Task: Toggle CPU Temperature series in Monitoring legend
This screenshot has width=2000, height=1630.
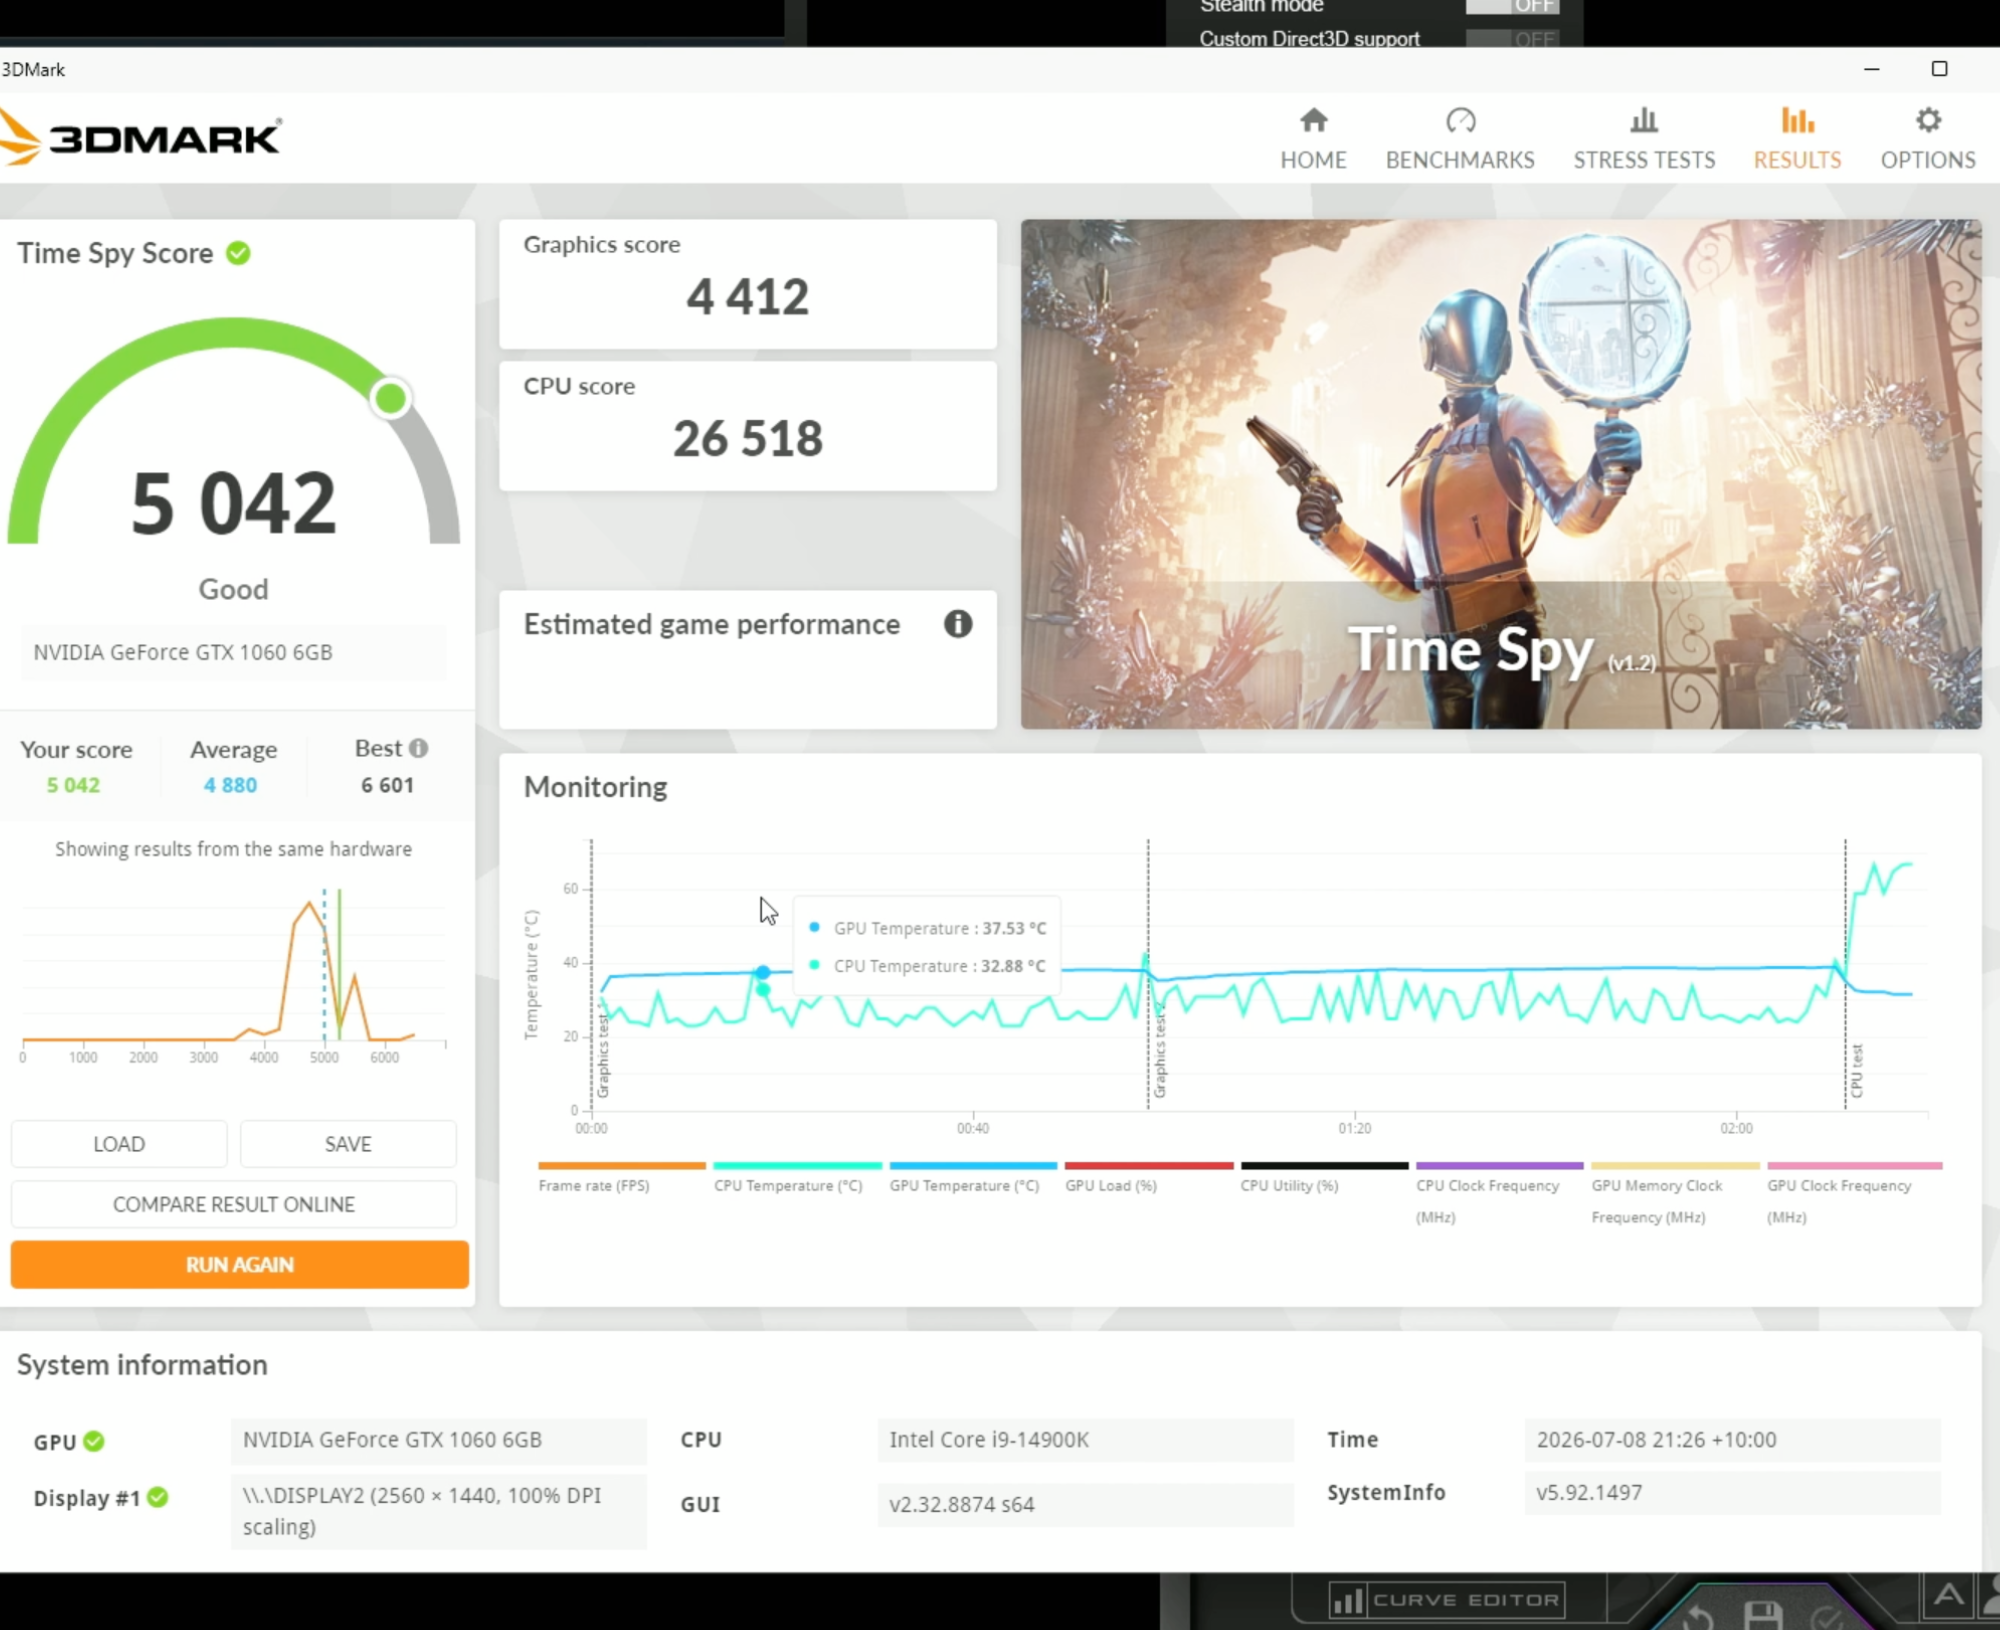Action: tap(797, 1179)
